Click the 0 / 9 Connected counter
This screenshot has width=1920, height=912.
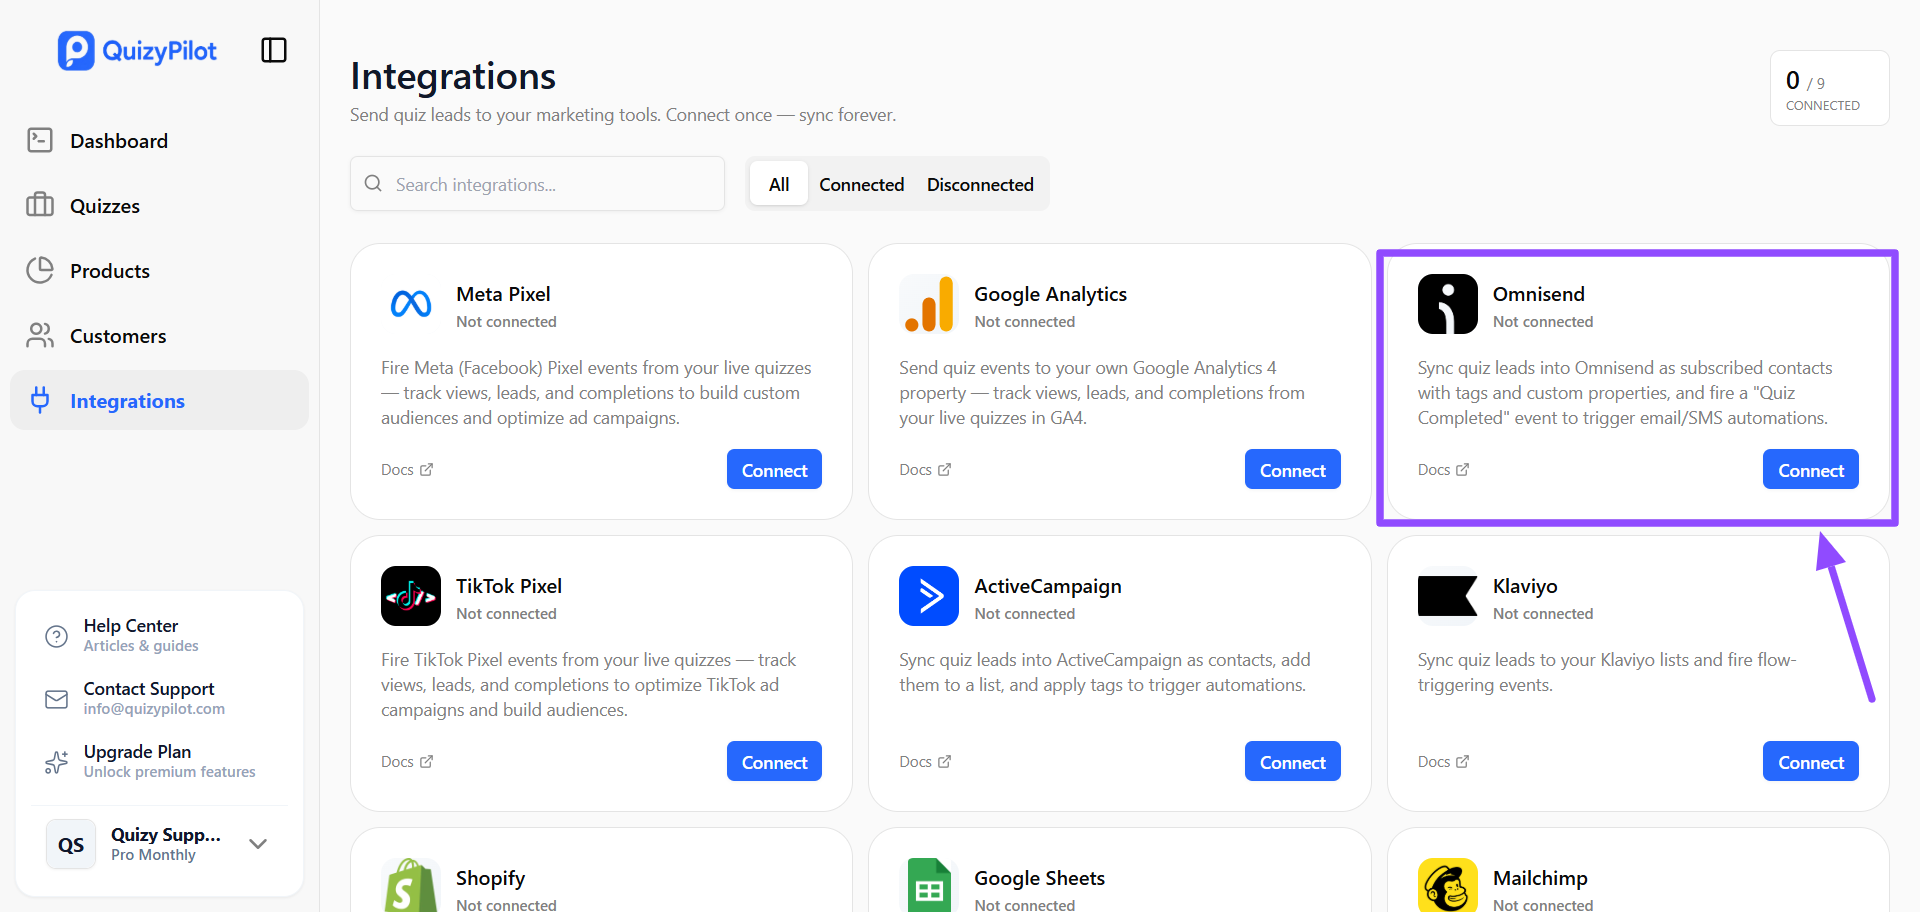pos(1829,88)
